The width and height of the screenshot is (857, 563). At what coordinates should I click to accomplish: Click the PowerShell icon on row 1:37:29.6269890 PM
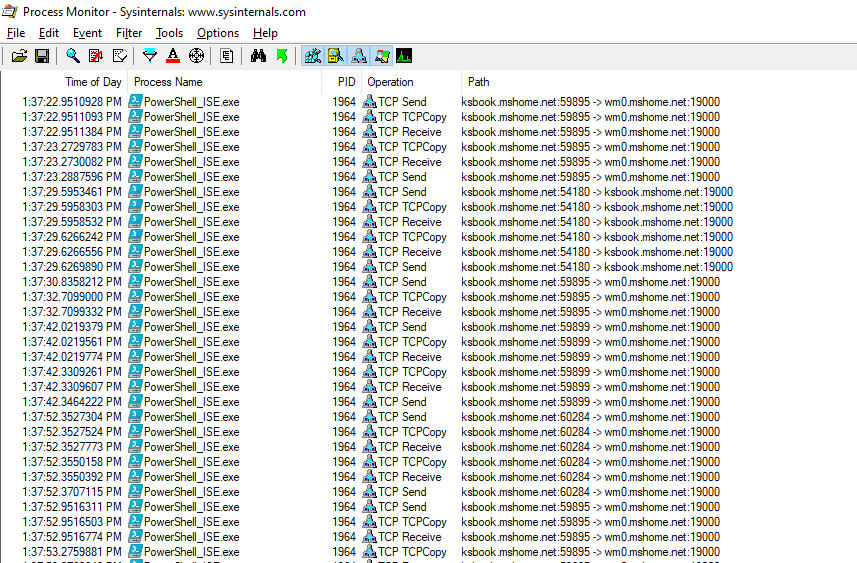pyautogui.click(x=136, y=267)
